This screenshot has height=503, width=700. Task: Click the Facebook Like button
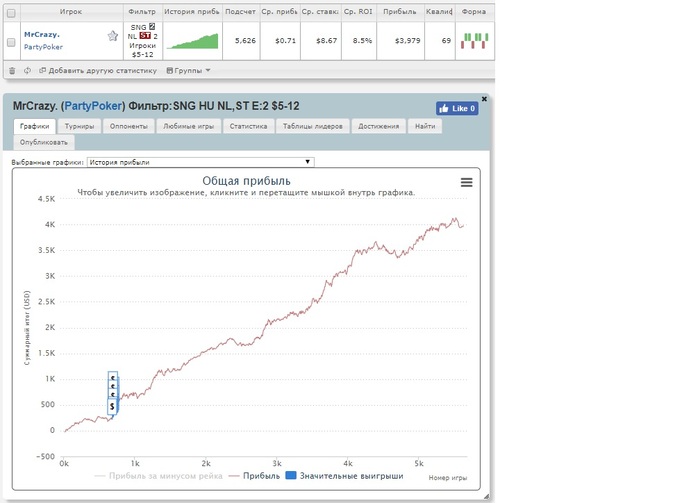pyautogui.click(x=457, y=108)
